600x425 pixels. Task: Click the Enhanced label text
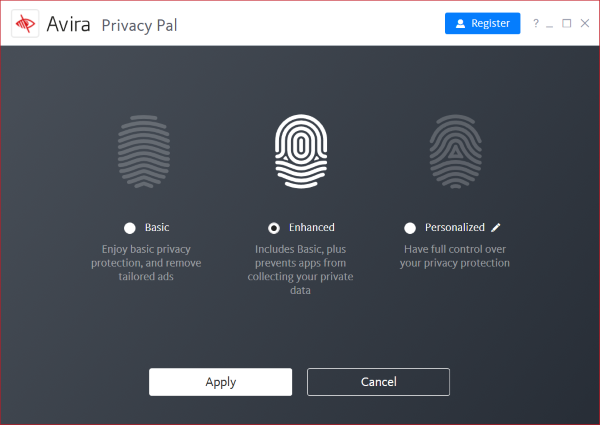point(311,228)
